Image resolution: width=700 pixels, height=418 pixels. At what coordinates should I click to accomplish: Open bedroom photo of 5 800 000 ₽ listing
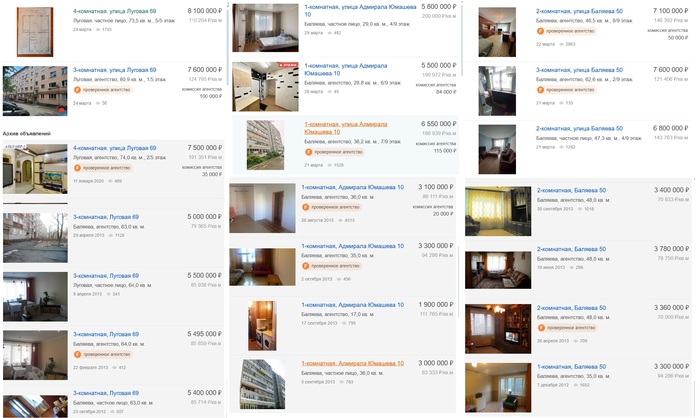[265, 28]
